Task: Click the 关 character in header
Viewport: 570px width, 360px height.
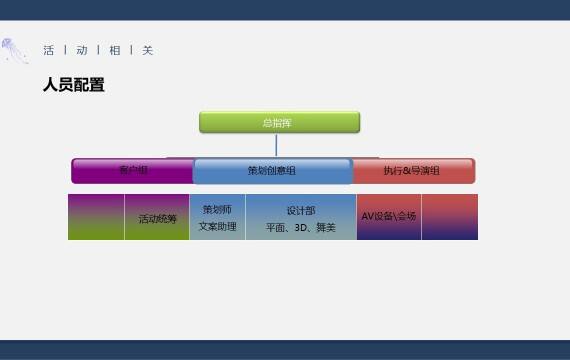Action: 148,50
